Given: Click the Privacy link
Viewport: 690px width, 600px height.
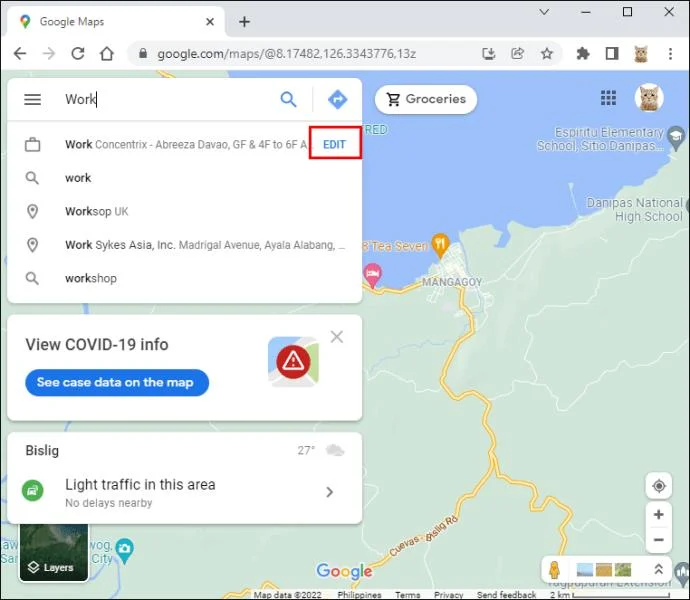Looking at the screenshot, I should [448, 595].
